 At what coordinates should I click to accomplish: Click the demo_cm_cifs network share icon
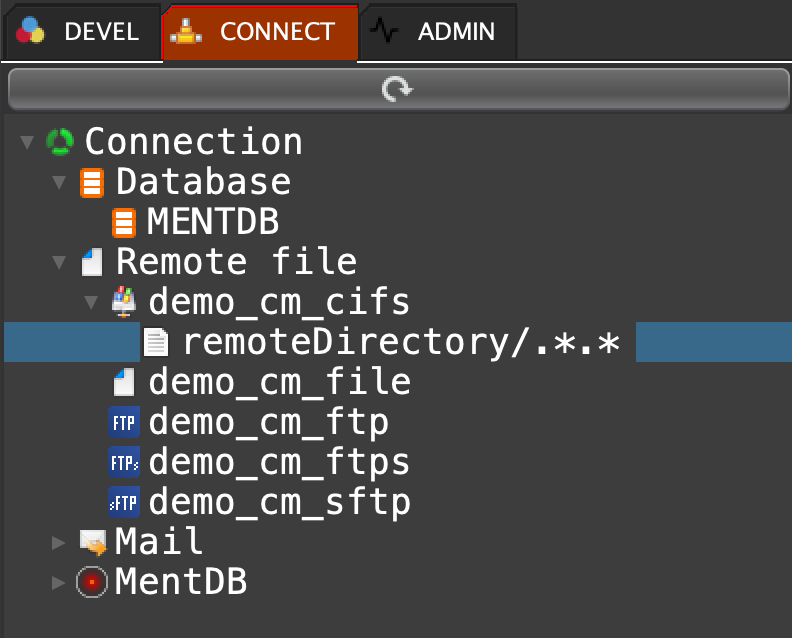point(124,302)
